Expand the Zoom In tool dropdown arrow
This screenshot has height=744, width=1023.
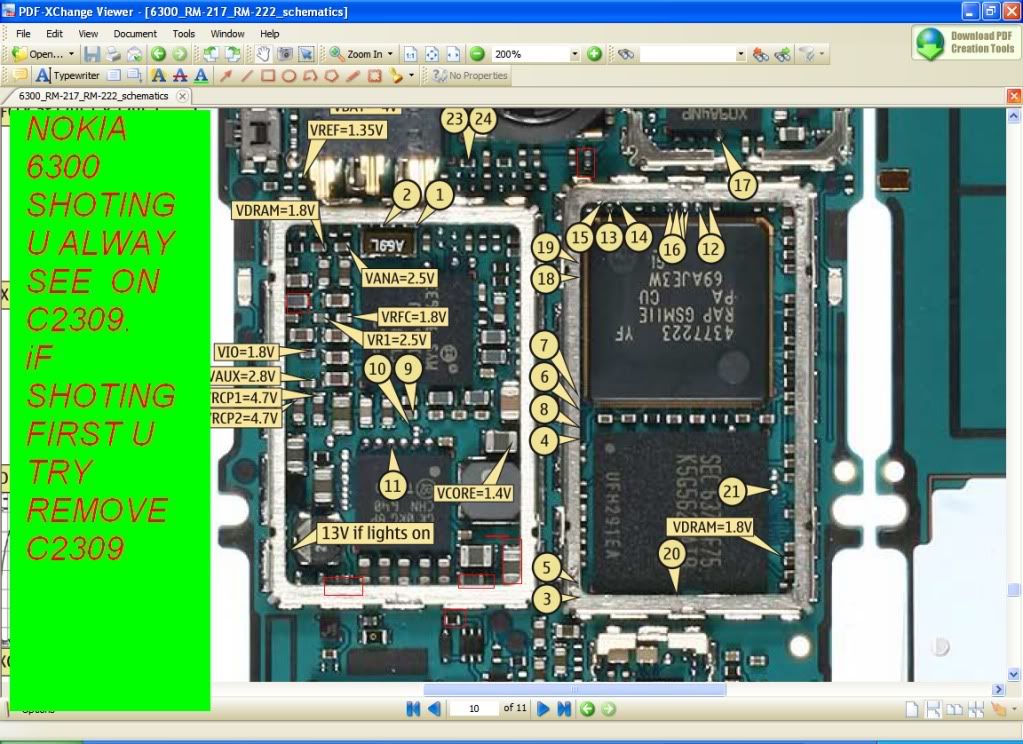tap(390, 54)
